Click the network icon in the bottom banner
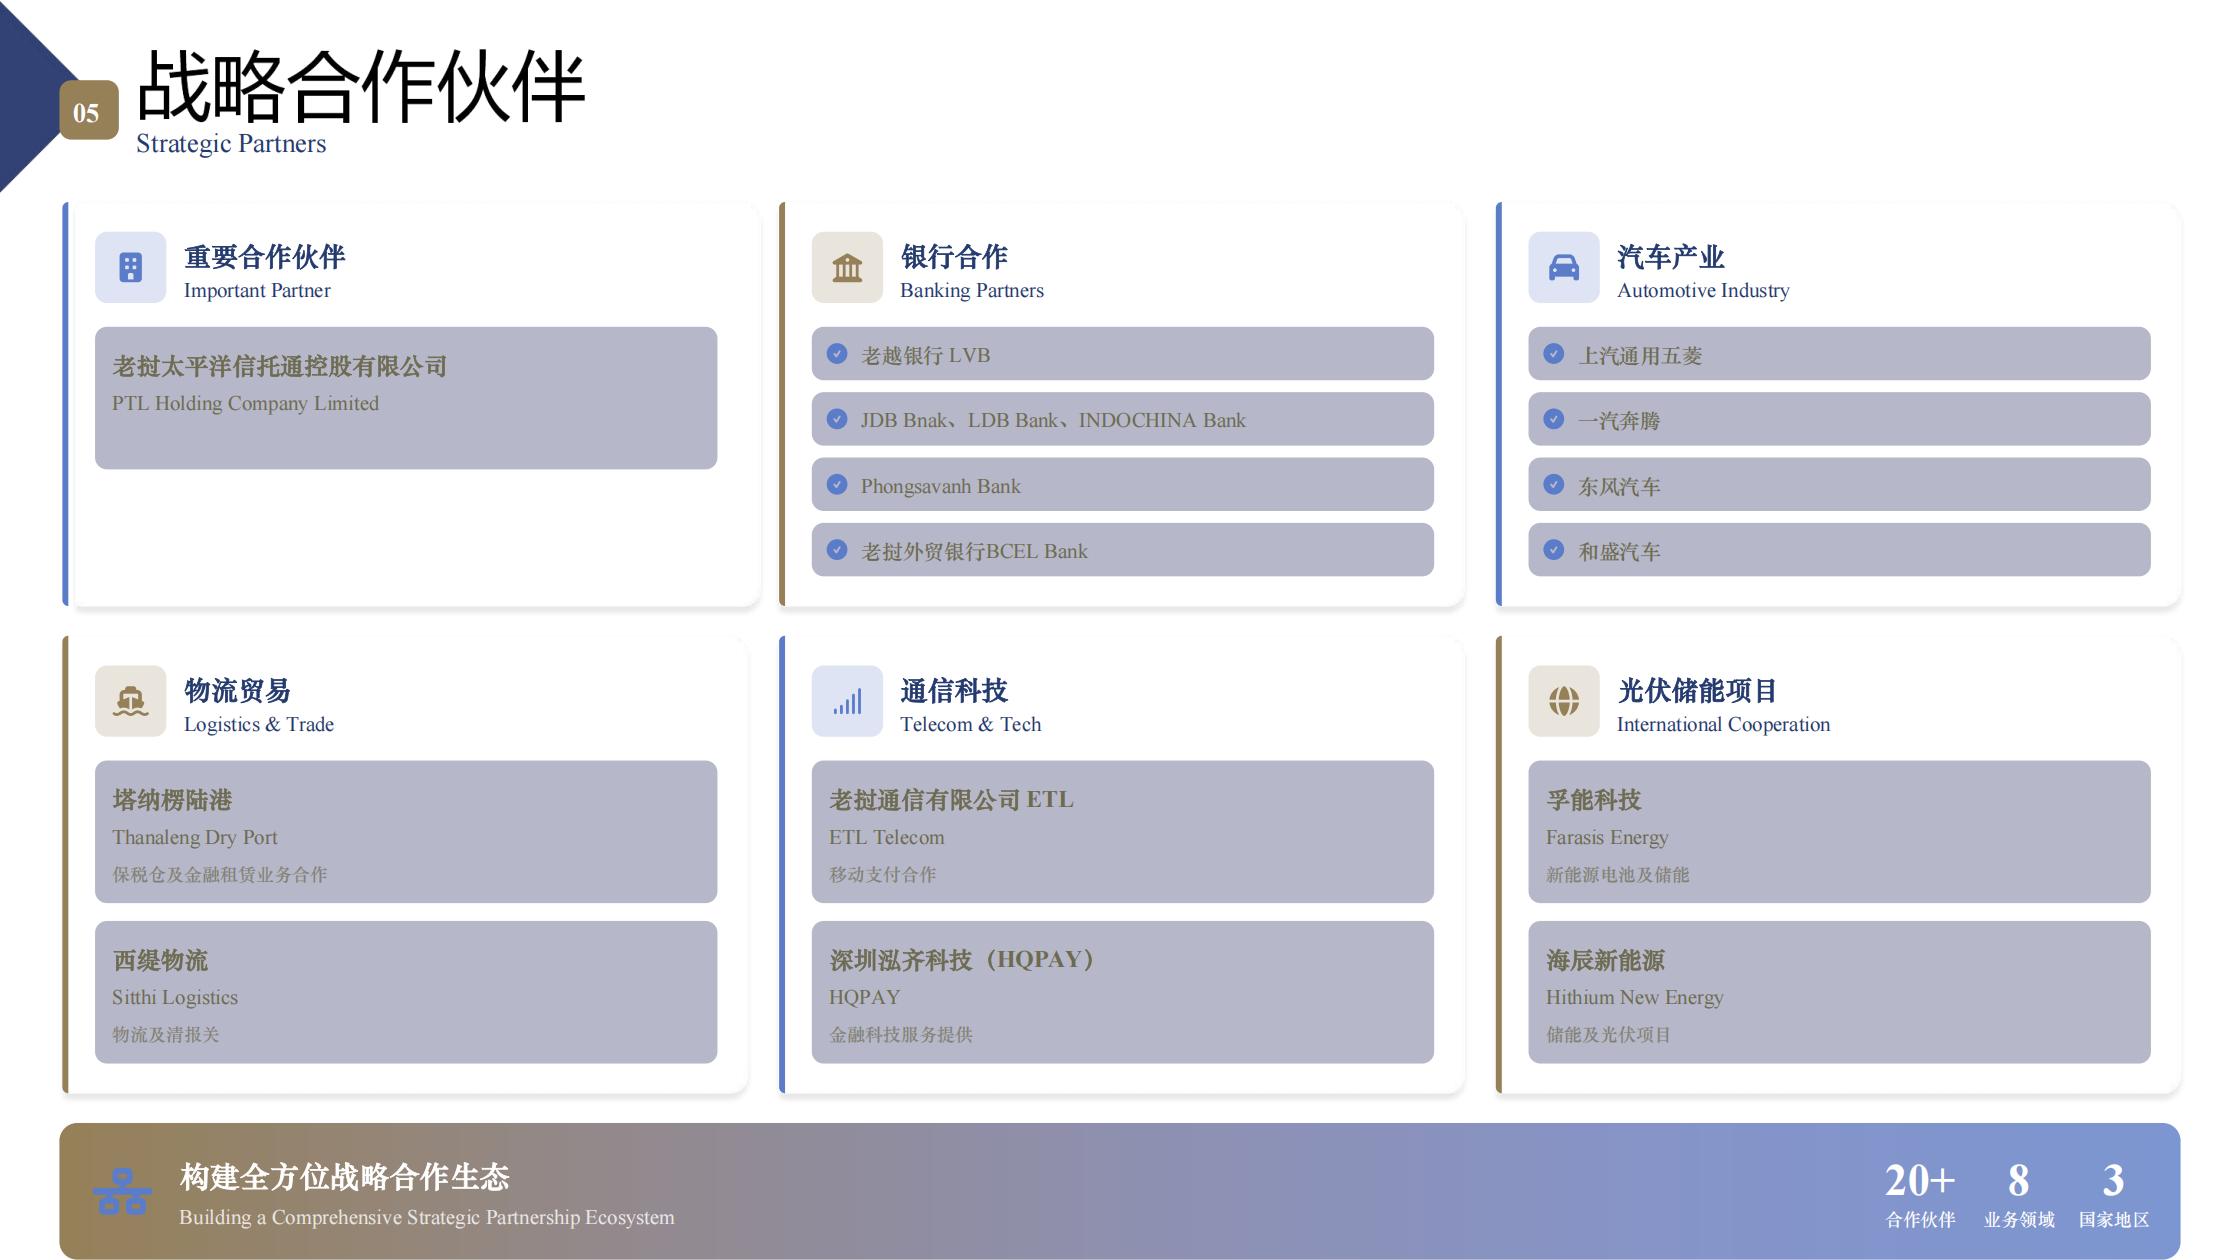 [122, 1191]
